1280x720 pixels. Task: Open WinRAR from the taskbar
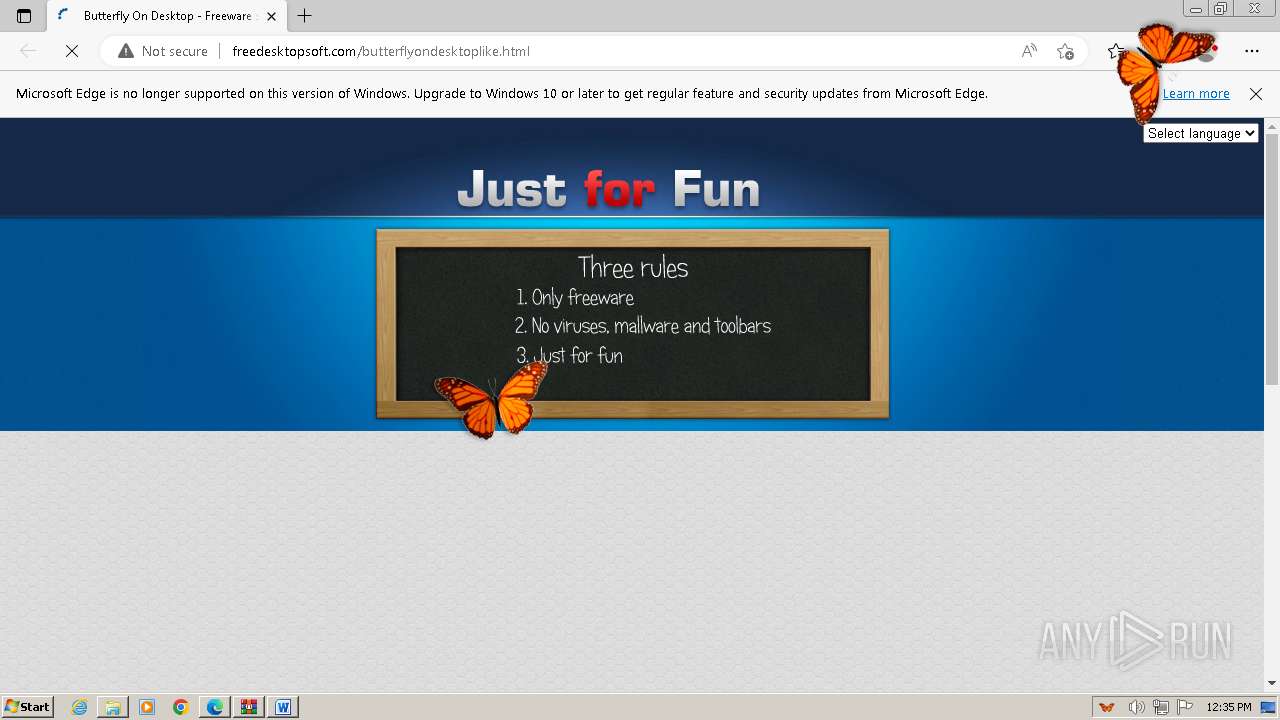pos(249,707)
